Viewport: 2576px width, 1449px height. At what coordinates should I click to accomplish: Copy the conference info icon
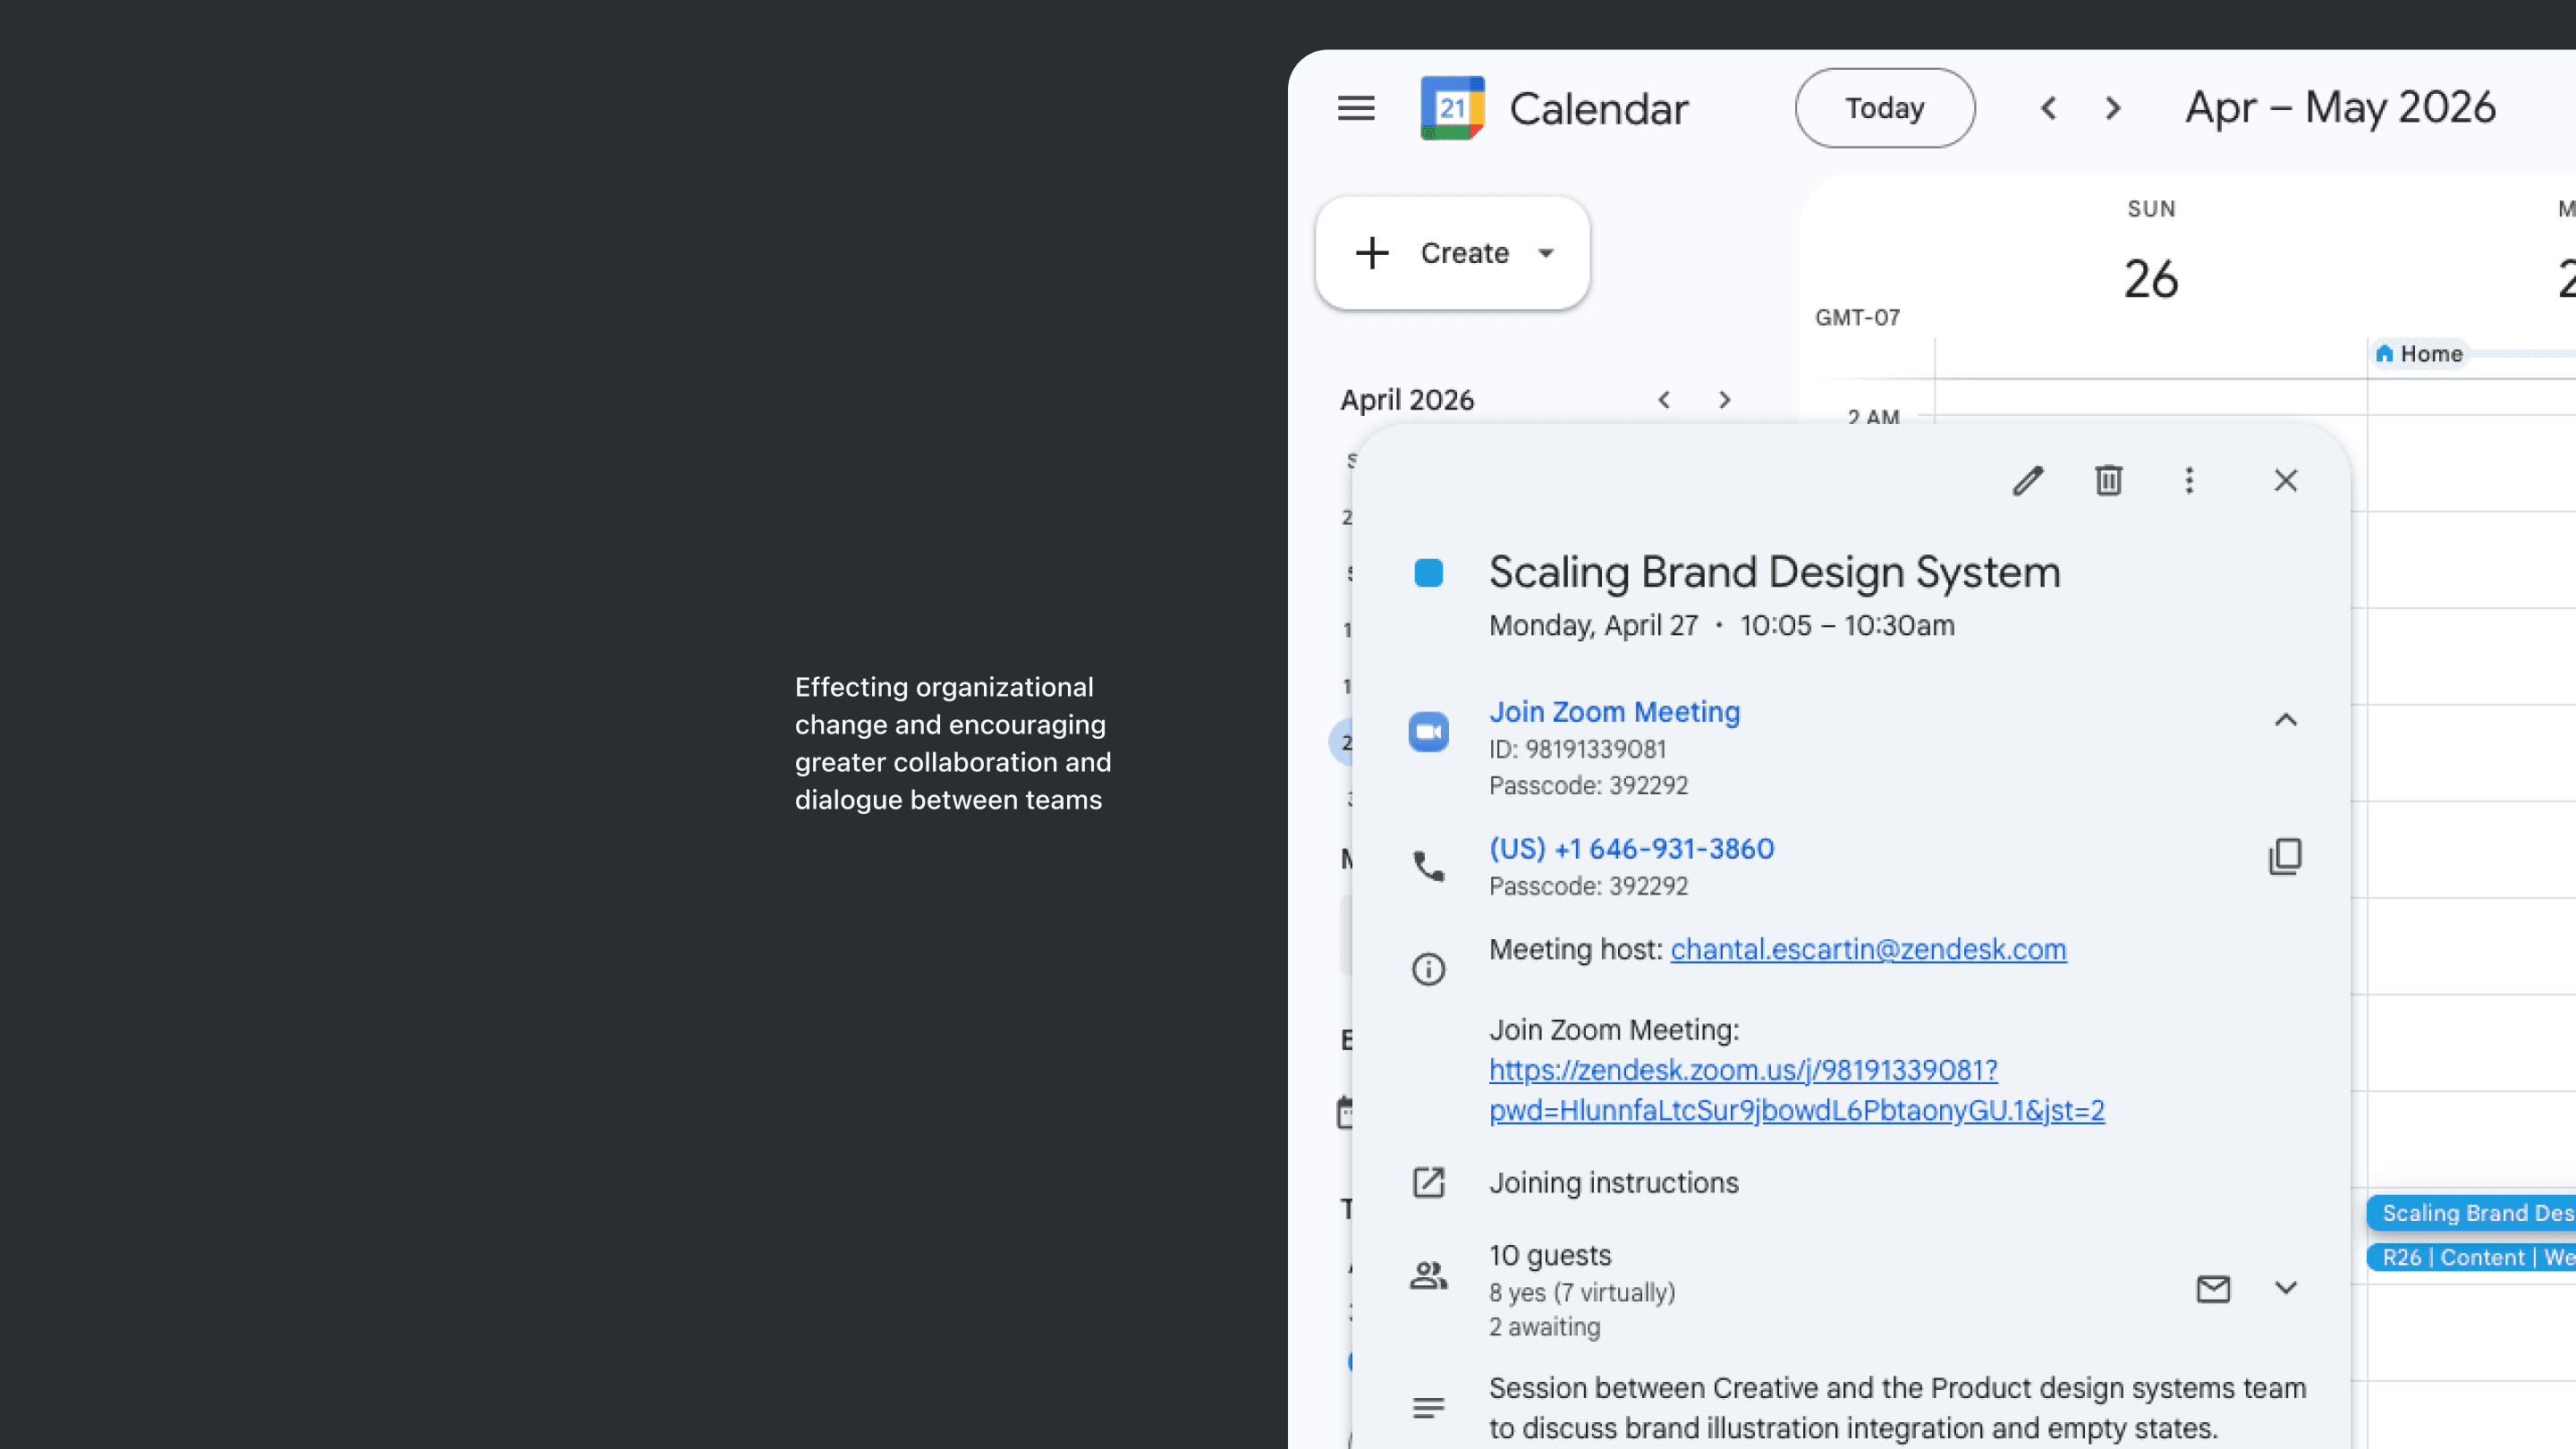coord(2285,857)
